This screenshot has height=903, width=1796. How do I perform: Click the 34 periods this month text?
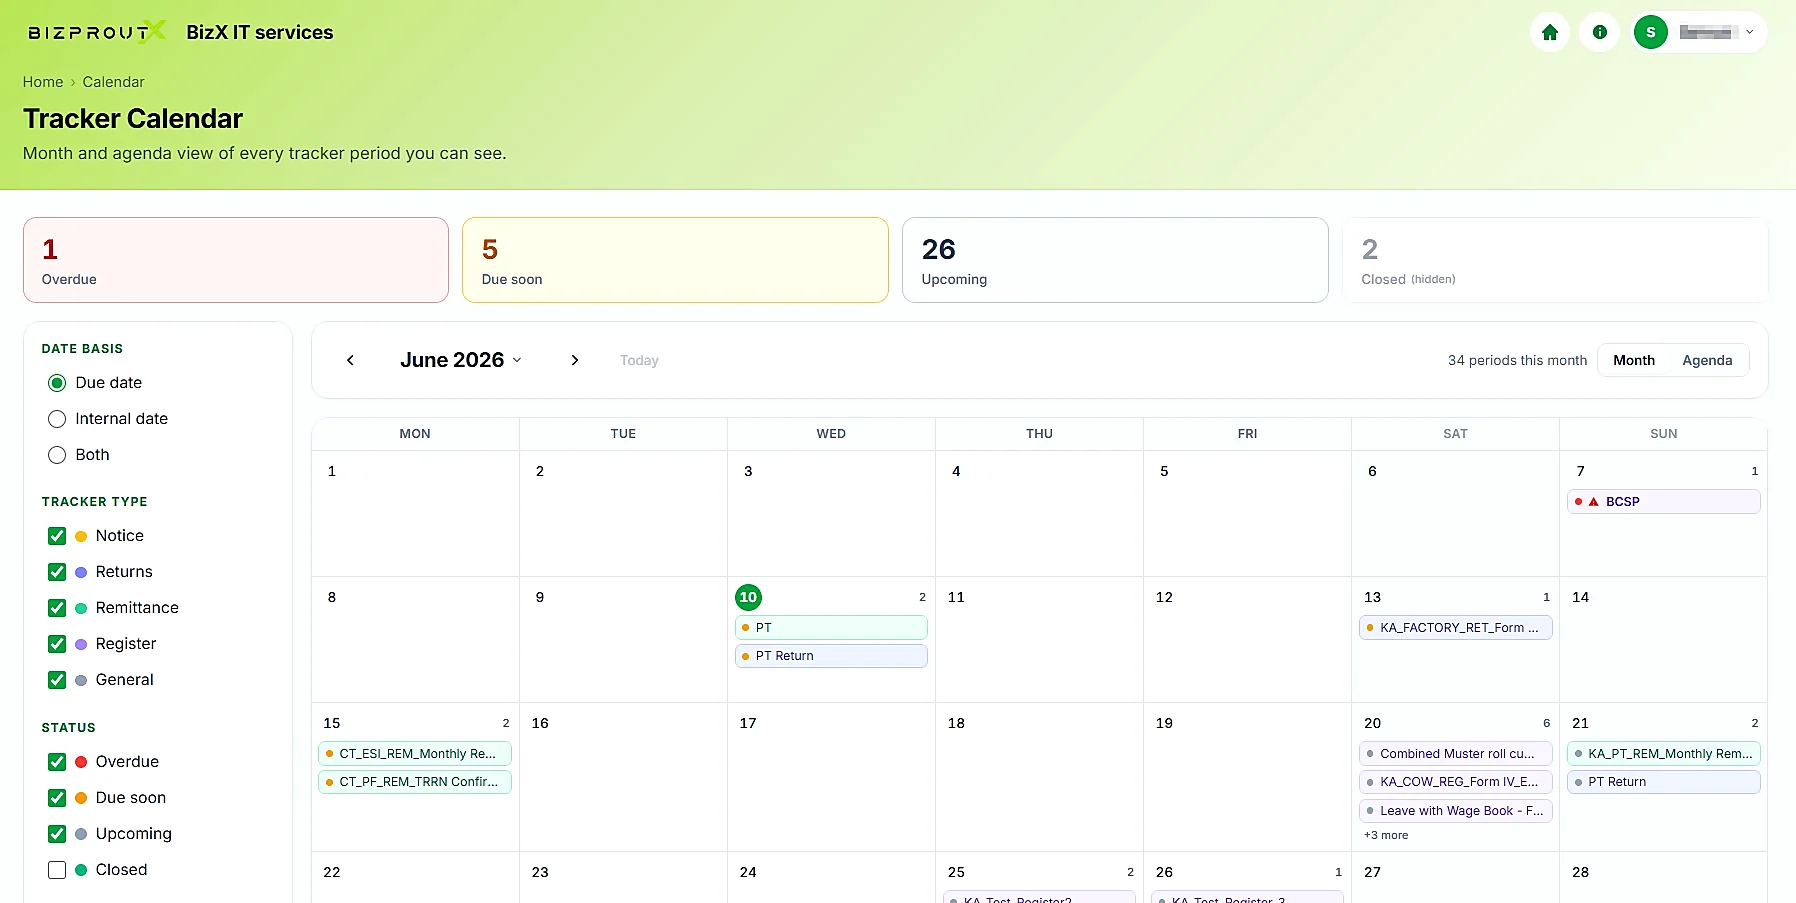[1517, 360]
